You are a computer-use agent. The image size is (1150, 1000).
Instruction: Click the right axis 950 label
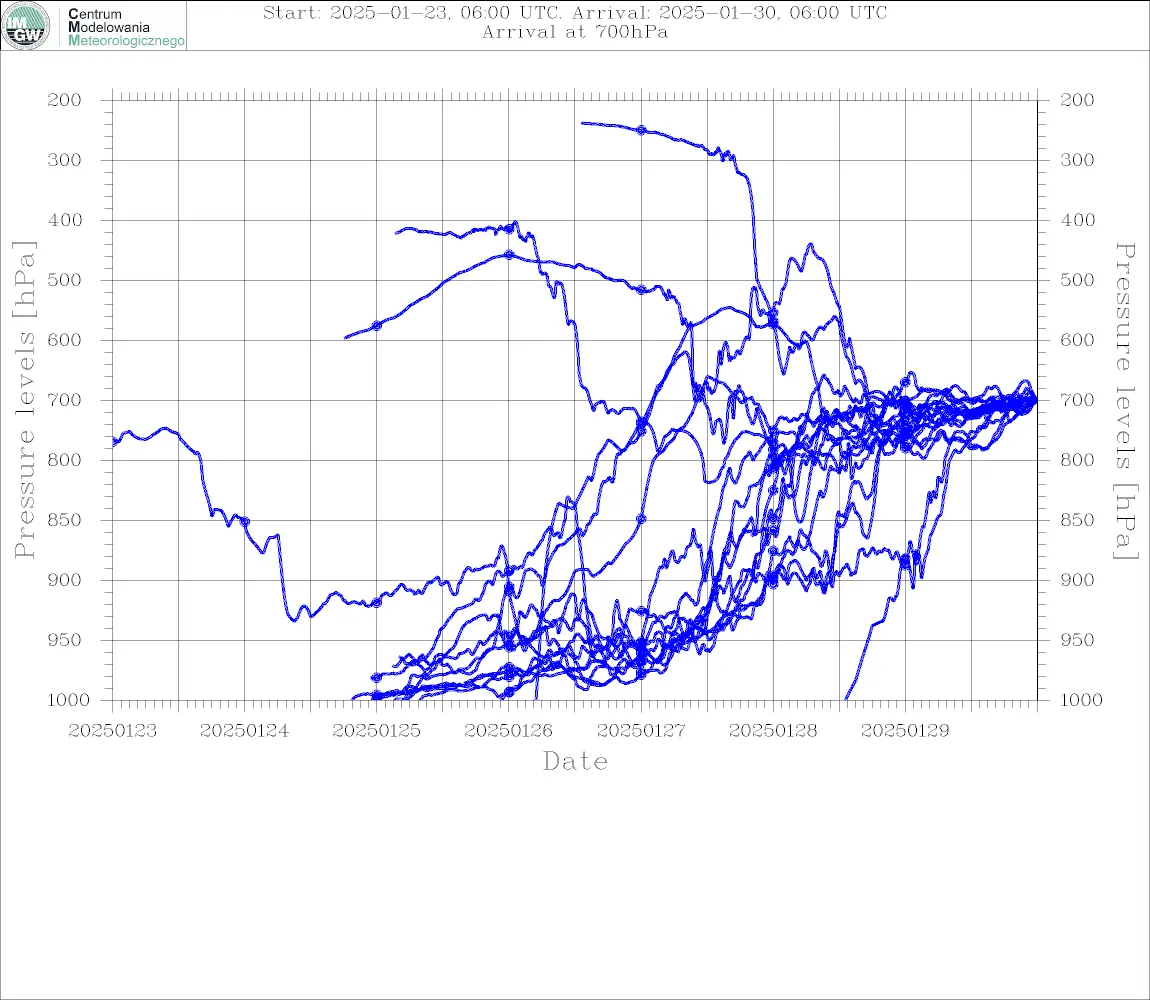[1077, 640]
